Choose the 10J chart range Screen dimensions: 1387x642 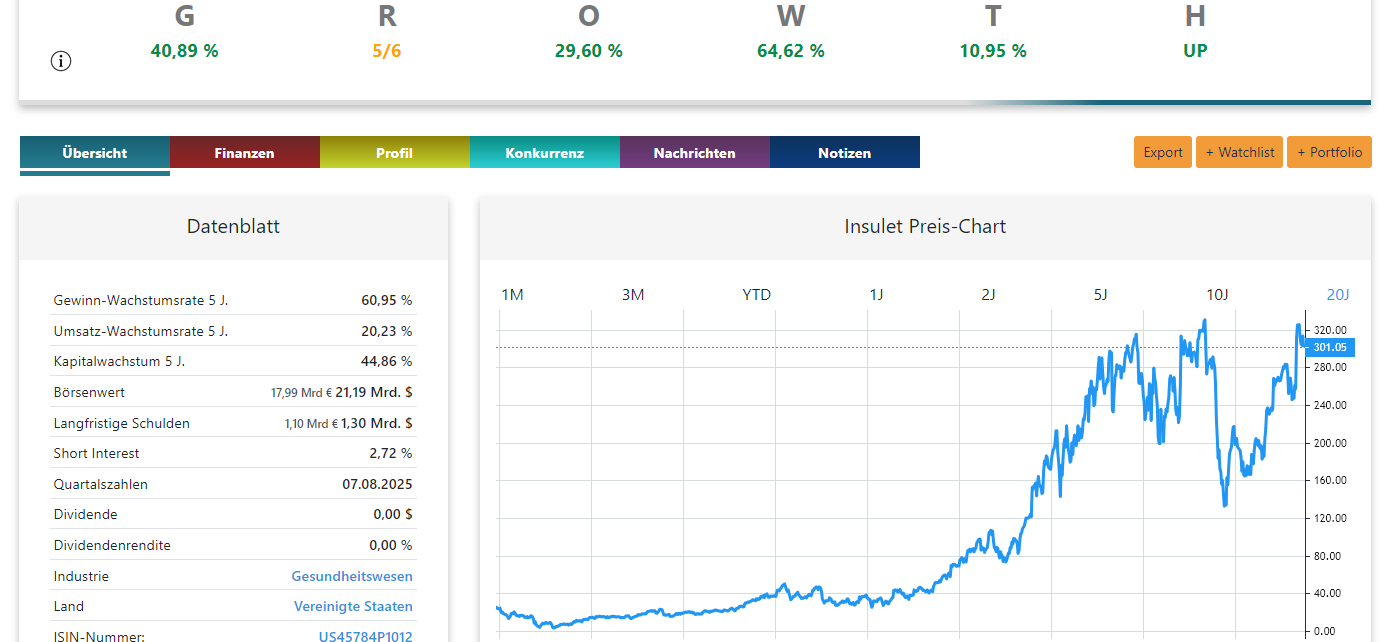click(1217, 294)
